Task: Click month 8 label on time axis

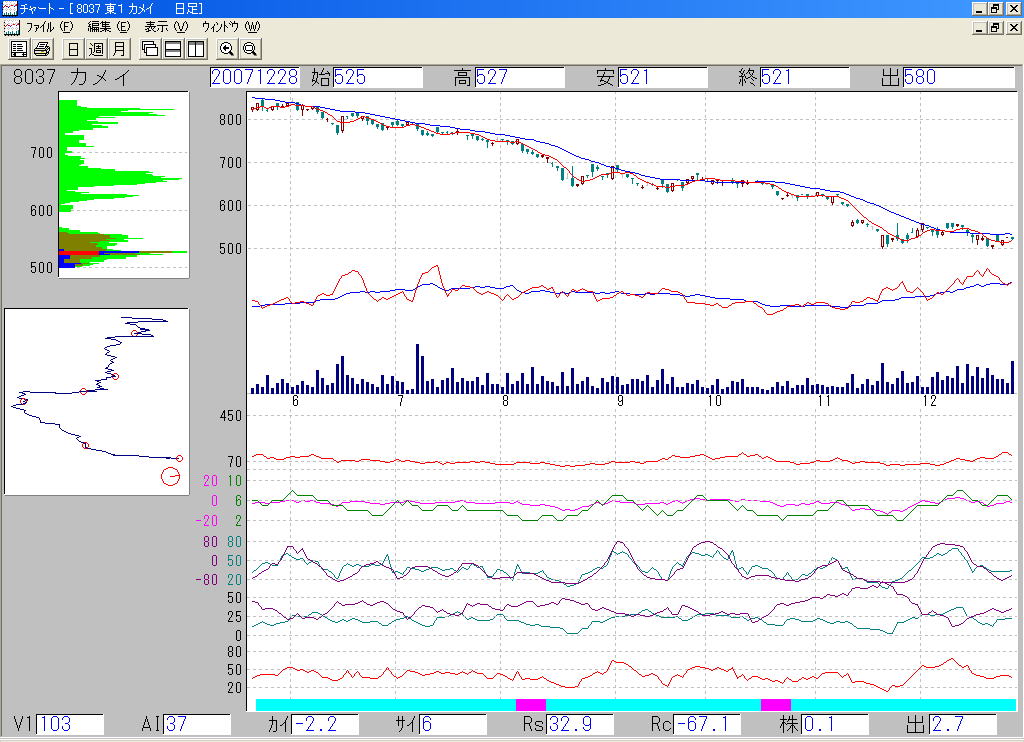Action: click(x=505, y=401)
